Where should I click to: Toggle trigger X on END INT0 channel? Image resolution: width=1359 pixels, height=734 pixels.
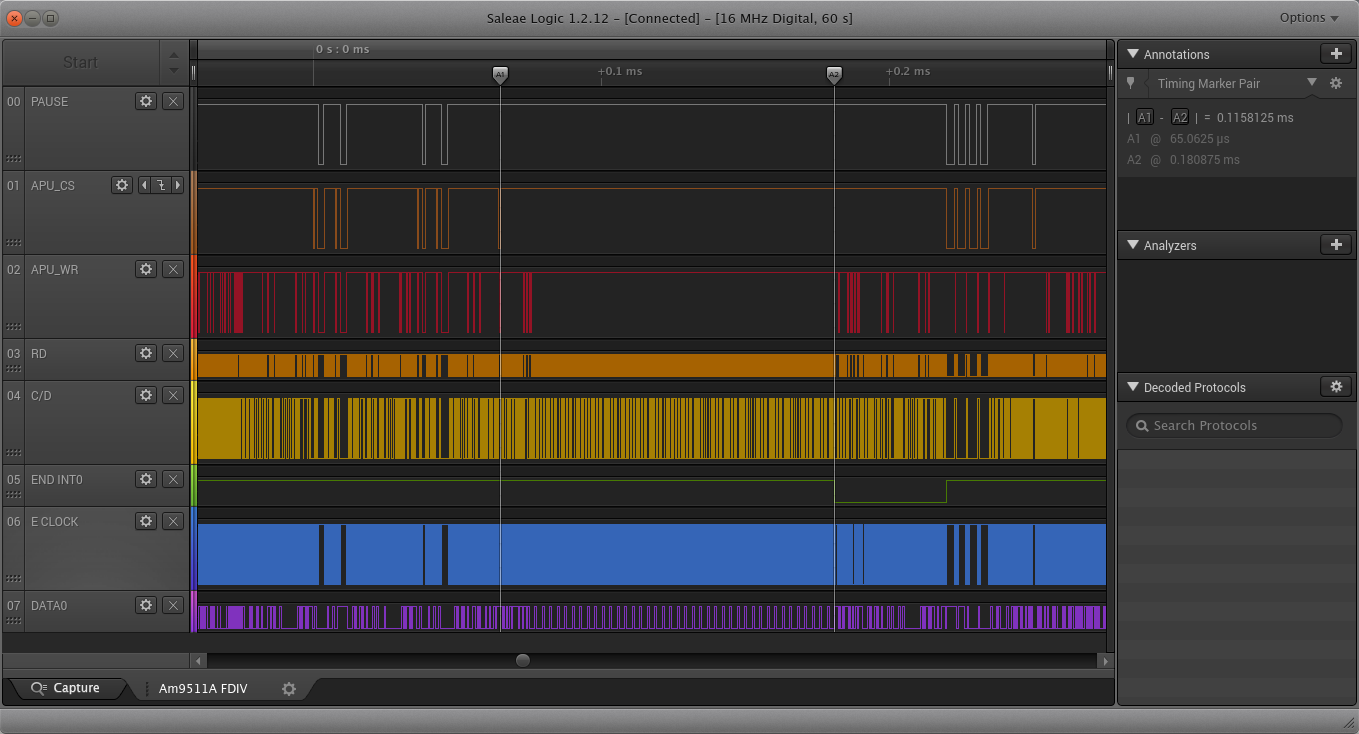173,479
